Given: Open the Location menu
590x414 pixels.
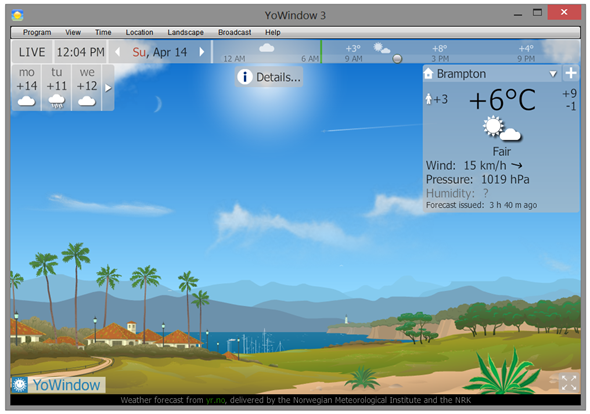Looking at the screenshot, I should coord(139,32).
